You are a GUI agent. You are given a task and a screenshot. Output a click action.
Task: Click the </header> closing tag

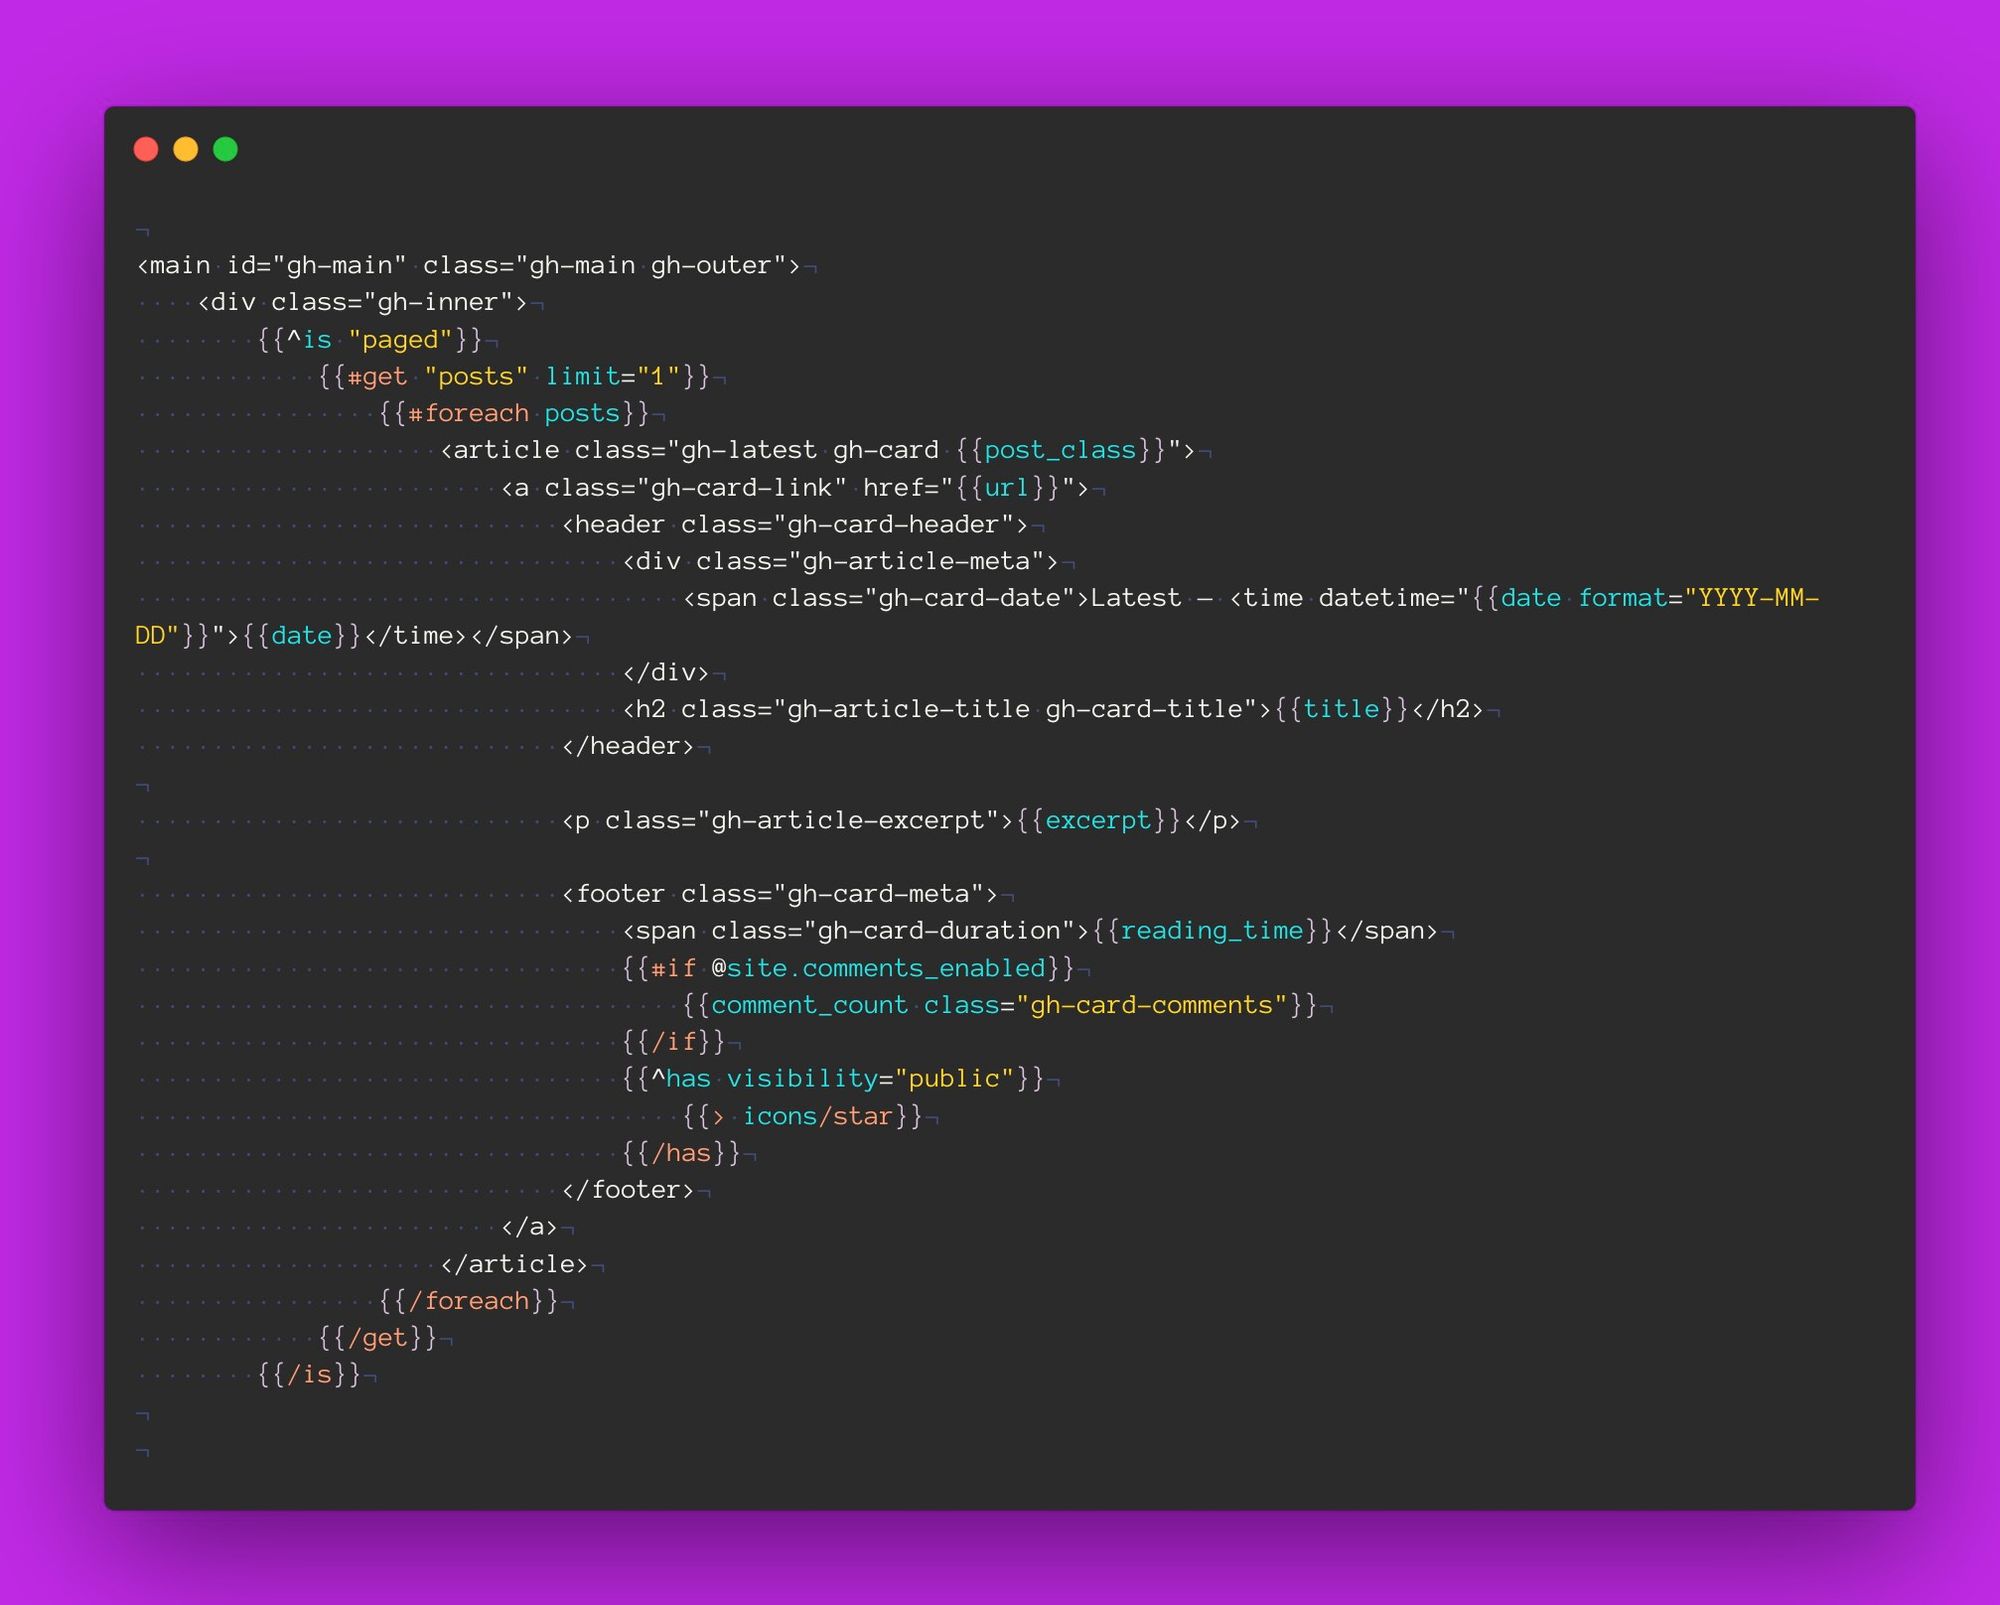(627, 747)
